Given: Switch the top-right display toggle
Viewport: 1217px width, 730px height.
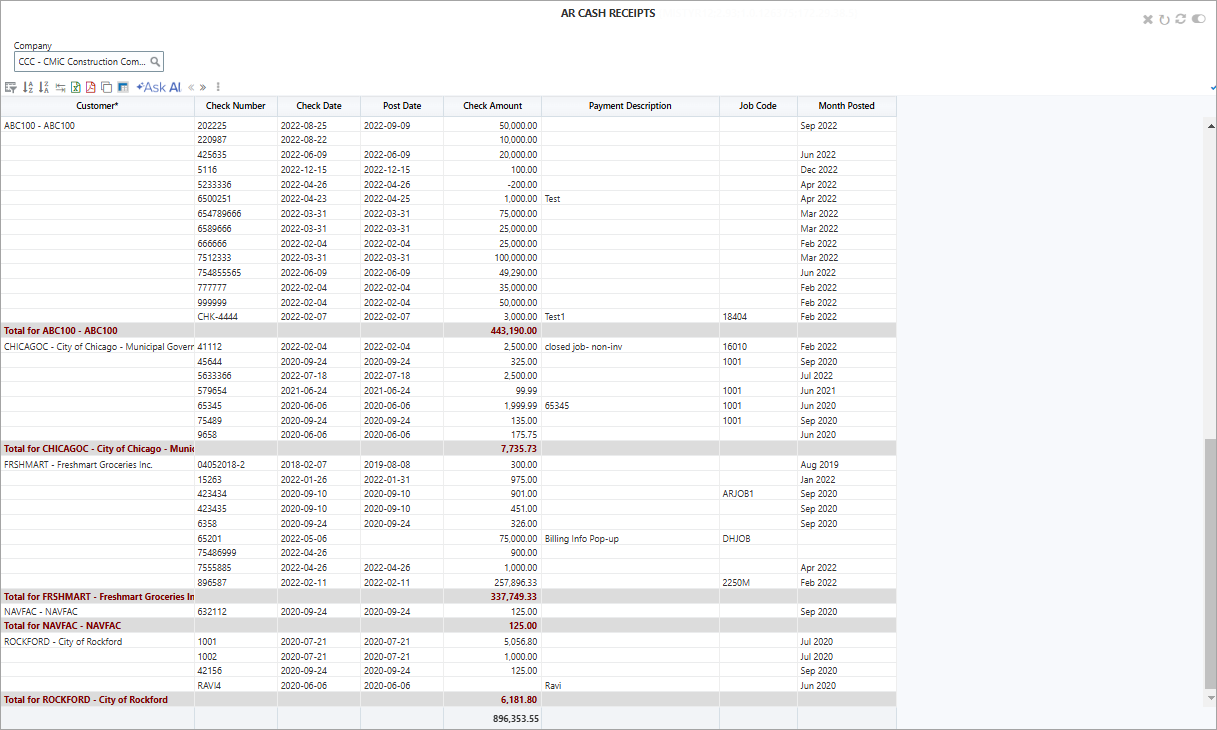Looking at the screenshot, I should point(1197,19).
